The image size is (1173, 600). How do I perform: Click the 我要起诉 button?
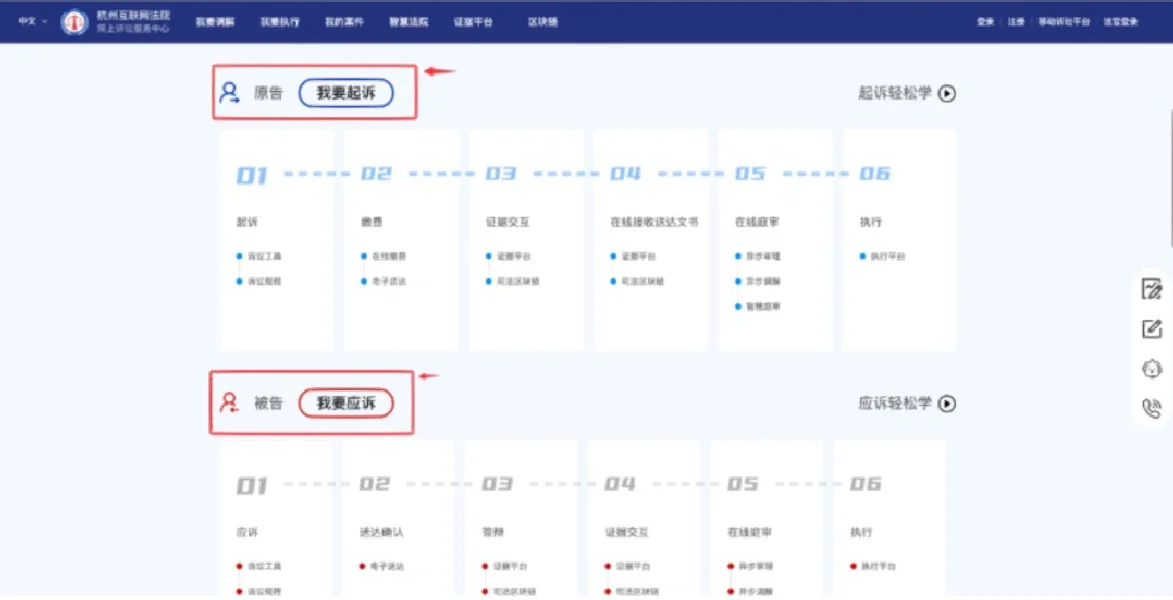tap(346, 93)
